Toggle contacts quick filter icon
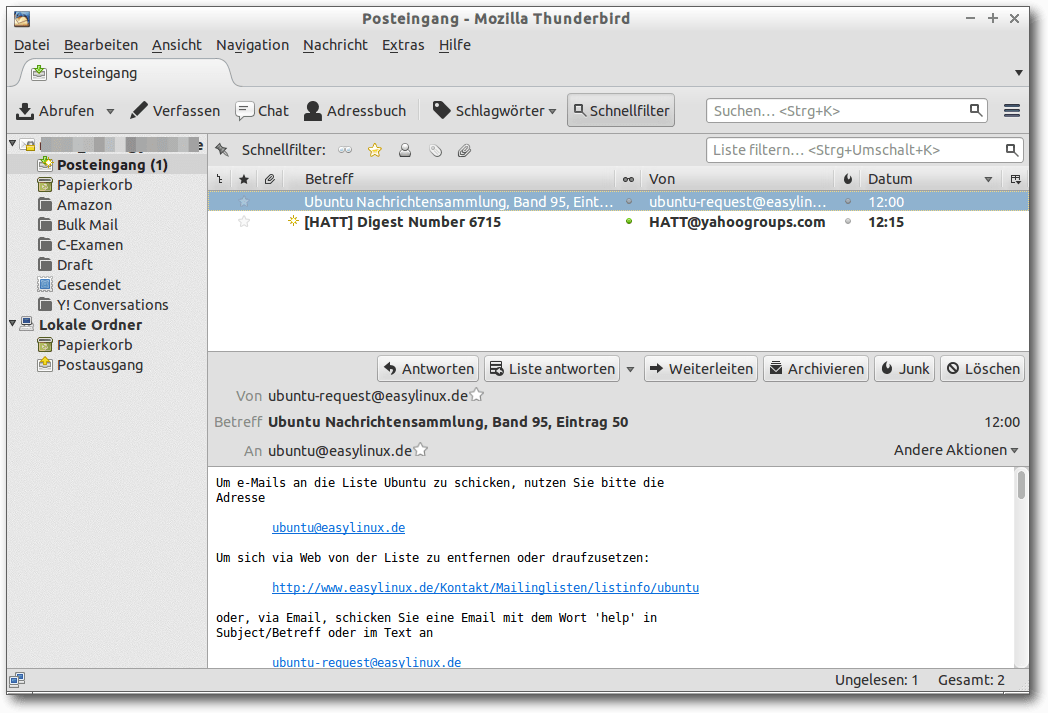The height and width of the screenshot is (713, 1048). [405, 150]
